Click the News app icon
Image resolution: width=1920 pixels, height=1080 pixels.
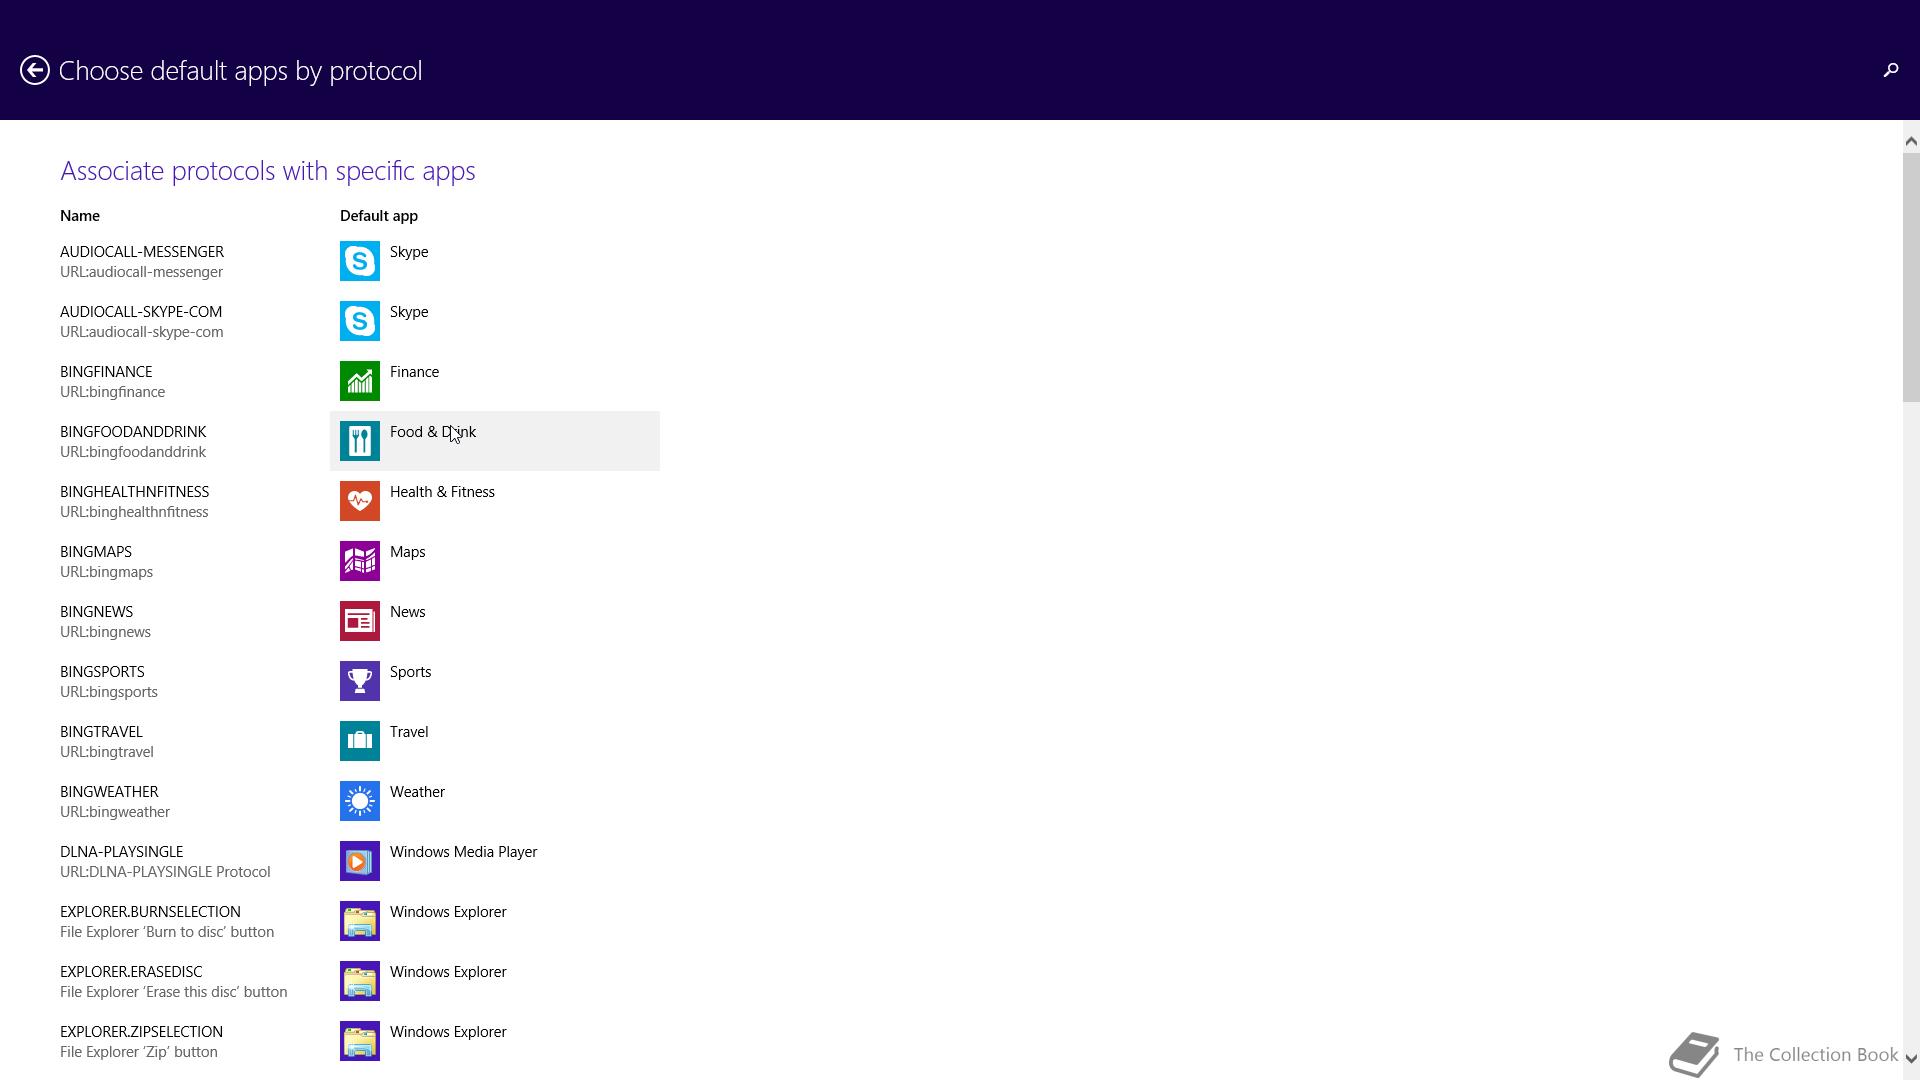[x=360, y=621]
